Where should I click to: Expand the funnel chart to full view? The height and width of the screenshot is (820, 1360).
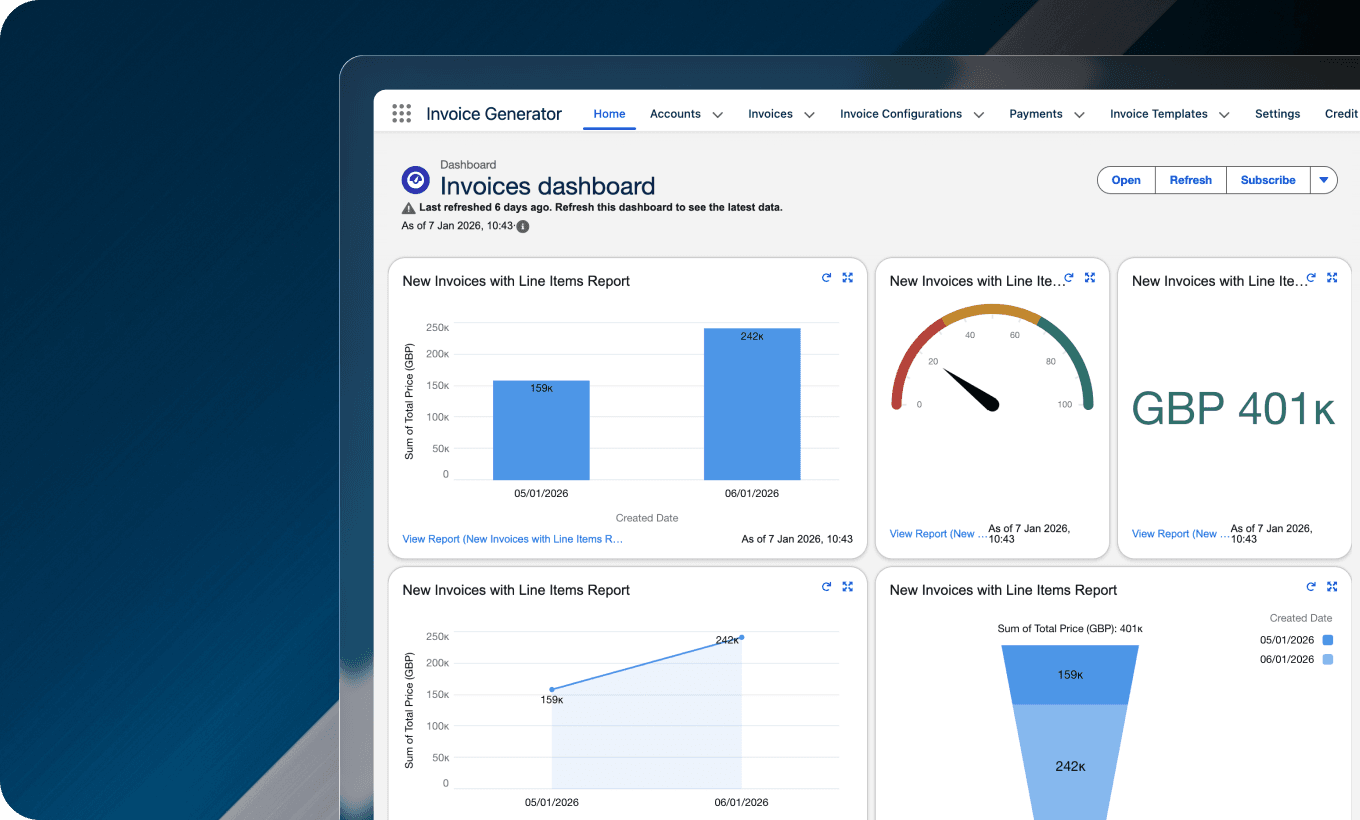pos(1331,587)
